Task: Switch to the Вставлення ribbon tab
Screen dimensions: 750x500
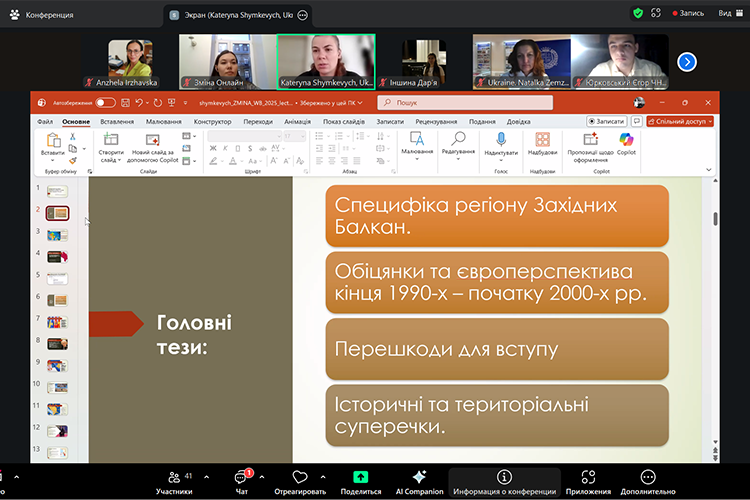Action: 117,121
